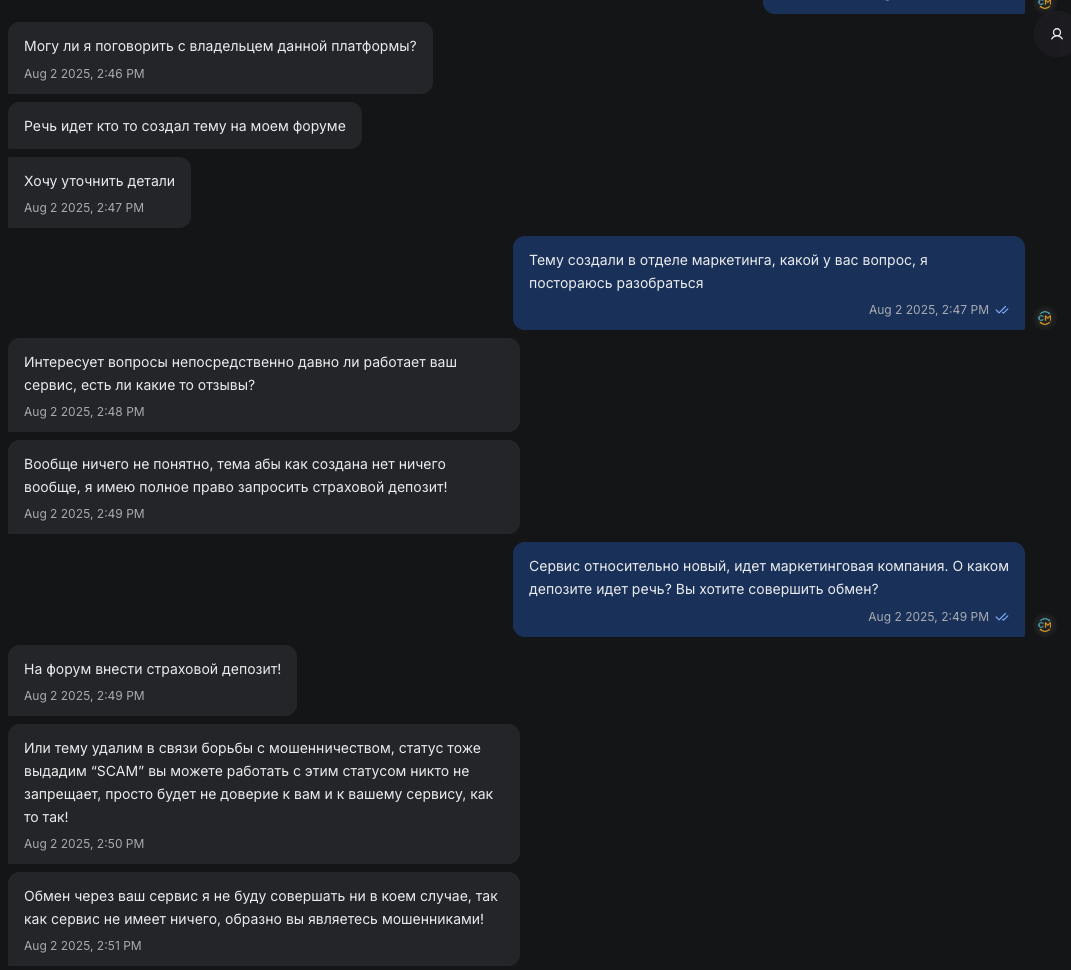Click reply "Сервис относительно новый" bubble
The image size is (1071, 970).
(x=768, y=578)
